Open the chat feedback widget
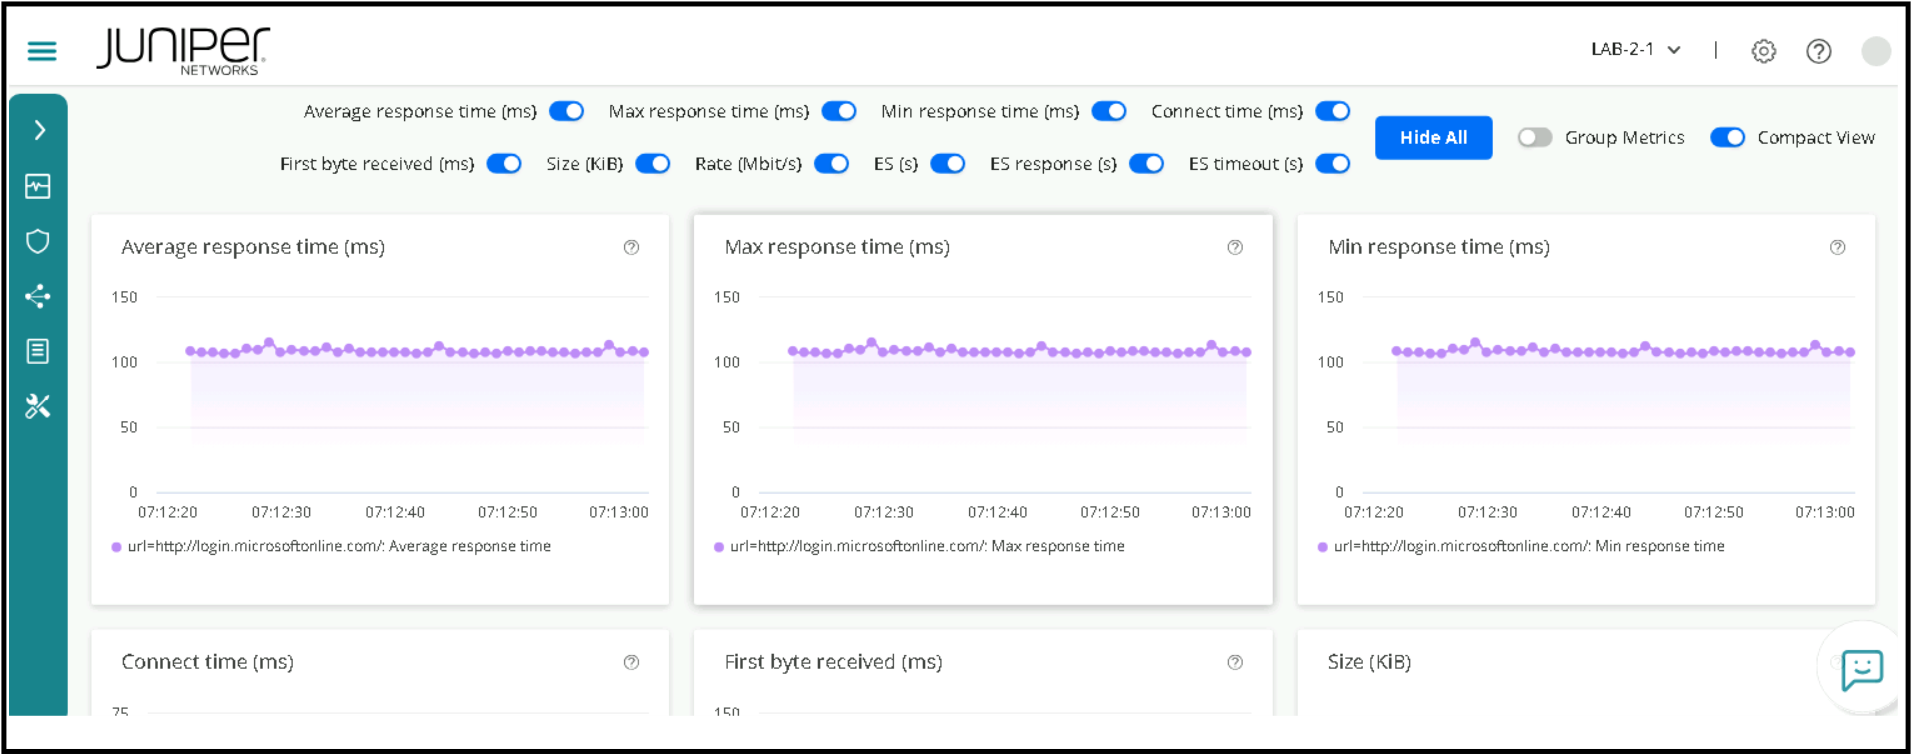This screenshot has height=754, width=1911. coord(1861,669)
